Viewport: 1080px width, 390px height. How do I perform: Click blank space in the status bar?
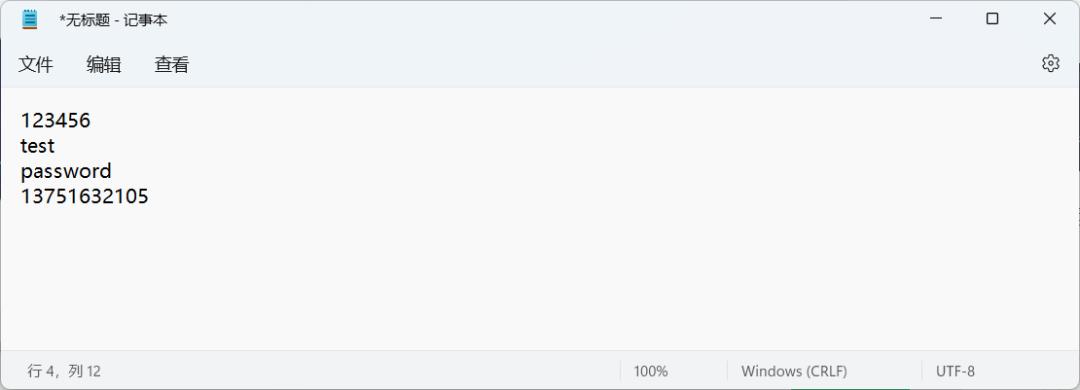click(358, 371)
